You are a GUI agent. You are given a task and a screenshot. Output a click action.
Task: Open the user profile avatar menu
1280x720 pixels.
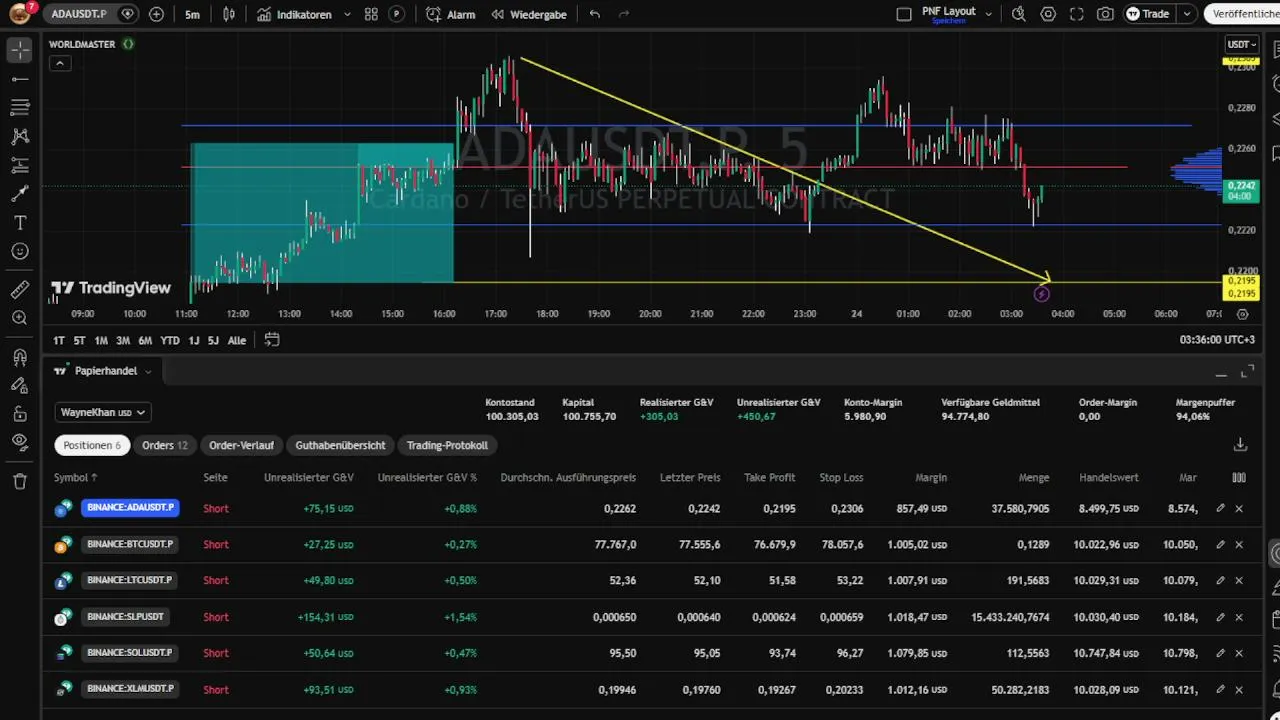pyautogui.click(x=20, y=14)
